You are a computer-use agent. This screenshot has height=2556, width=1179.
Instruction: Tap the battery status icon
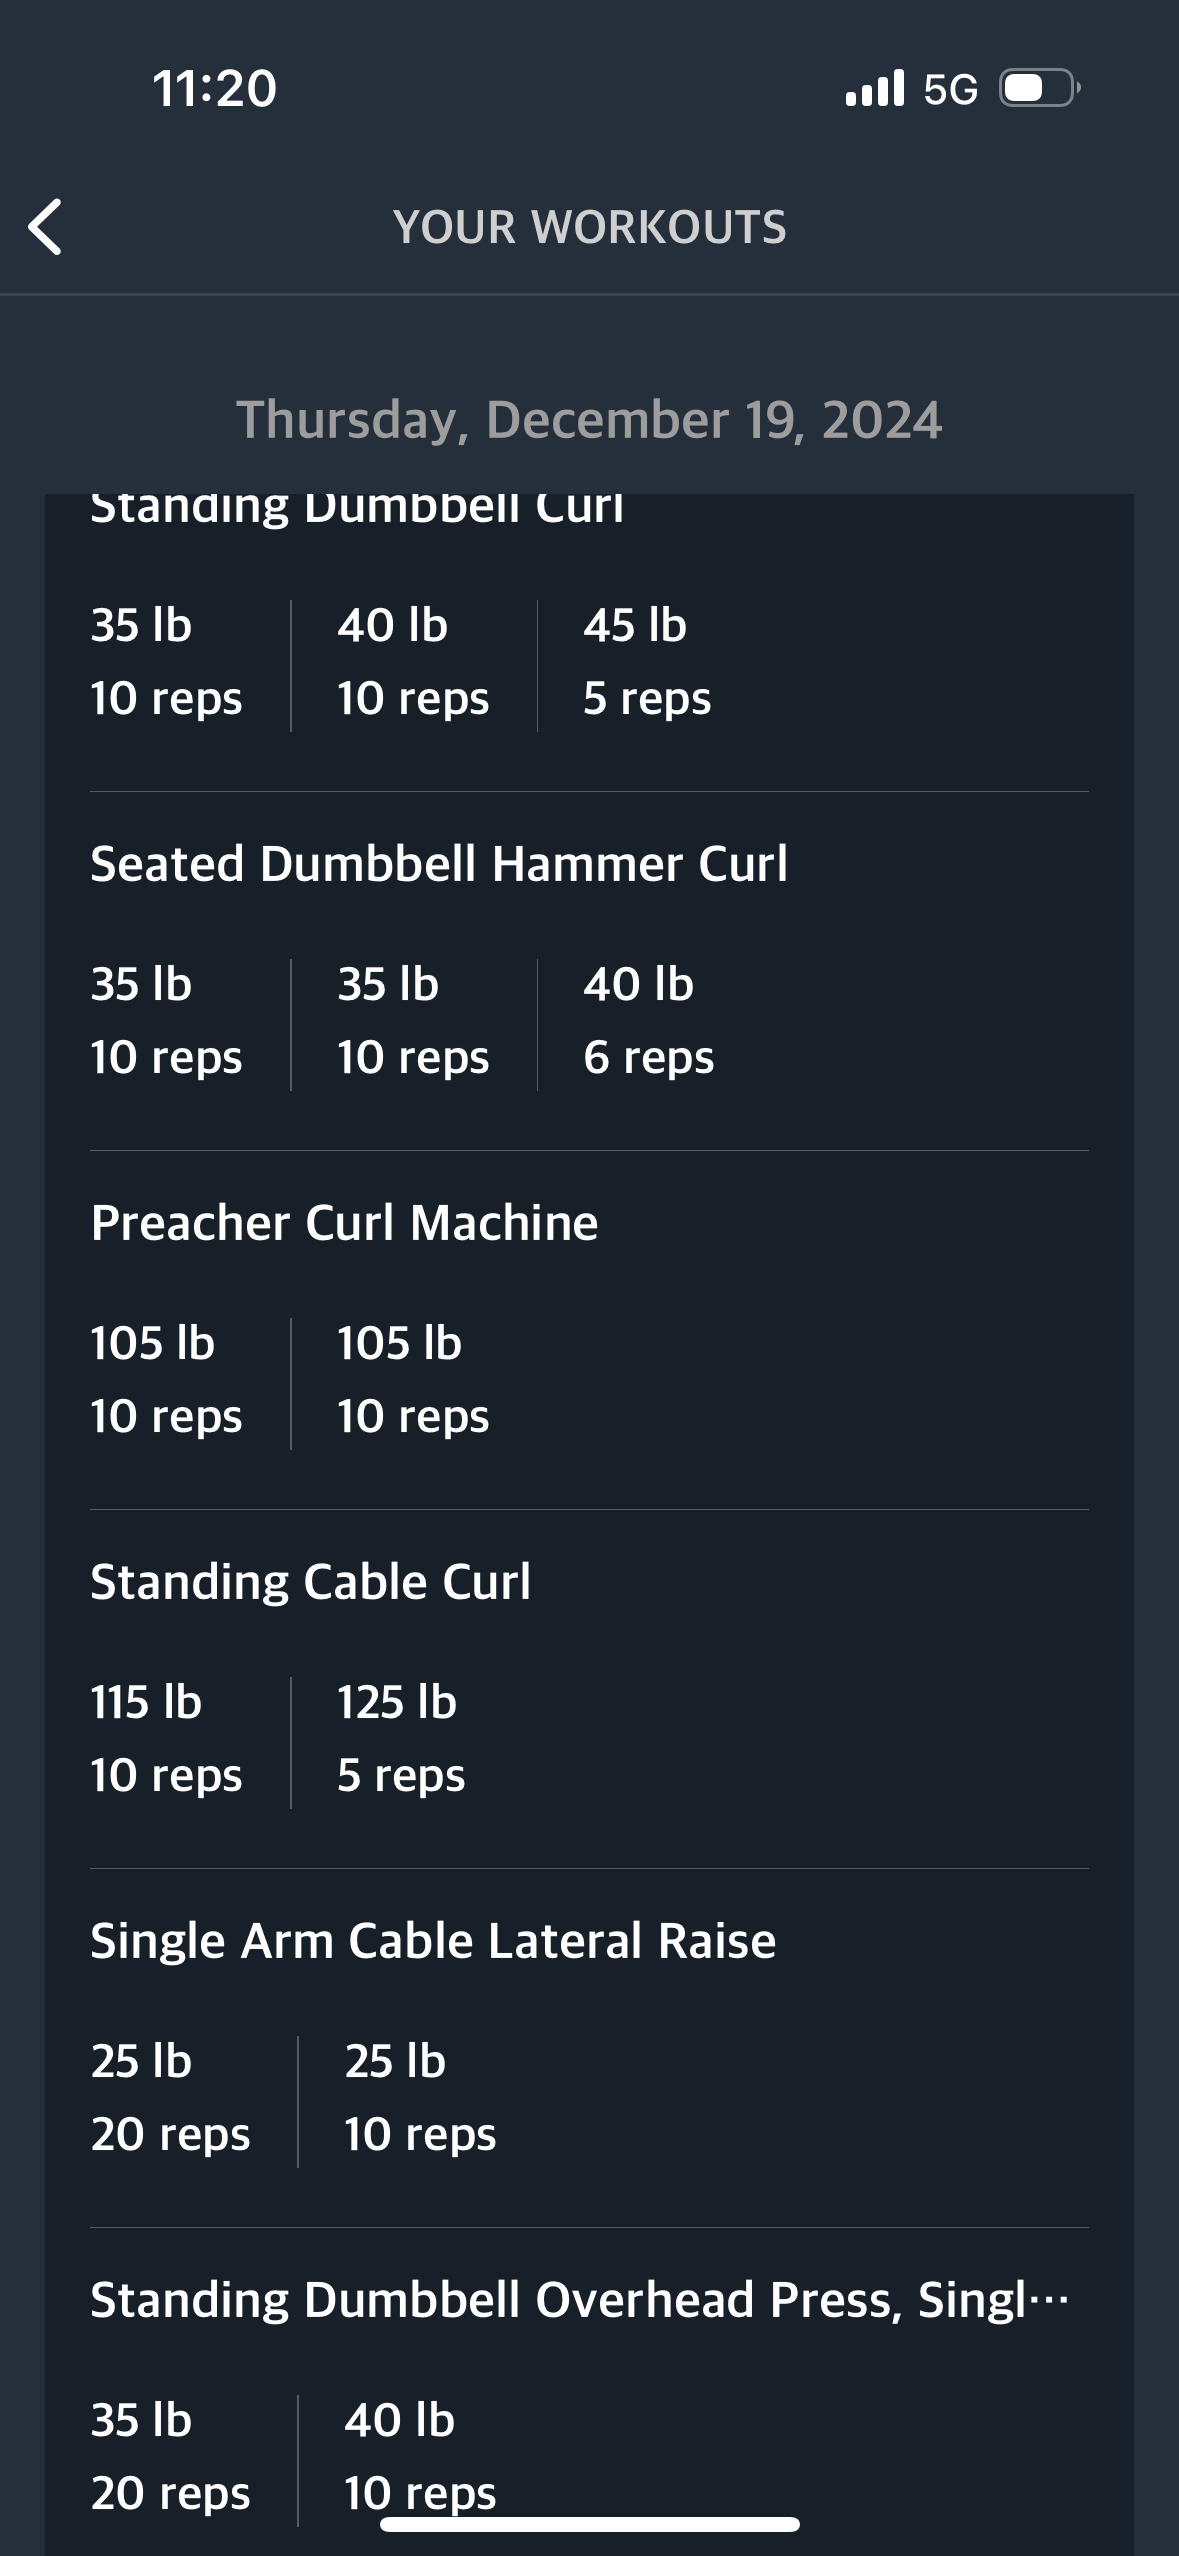[x=1039, y=88]
